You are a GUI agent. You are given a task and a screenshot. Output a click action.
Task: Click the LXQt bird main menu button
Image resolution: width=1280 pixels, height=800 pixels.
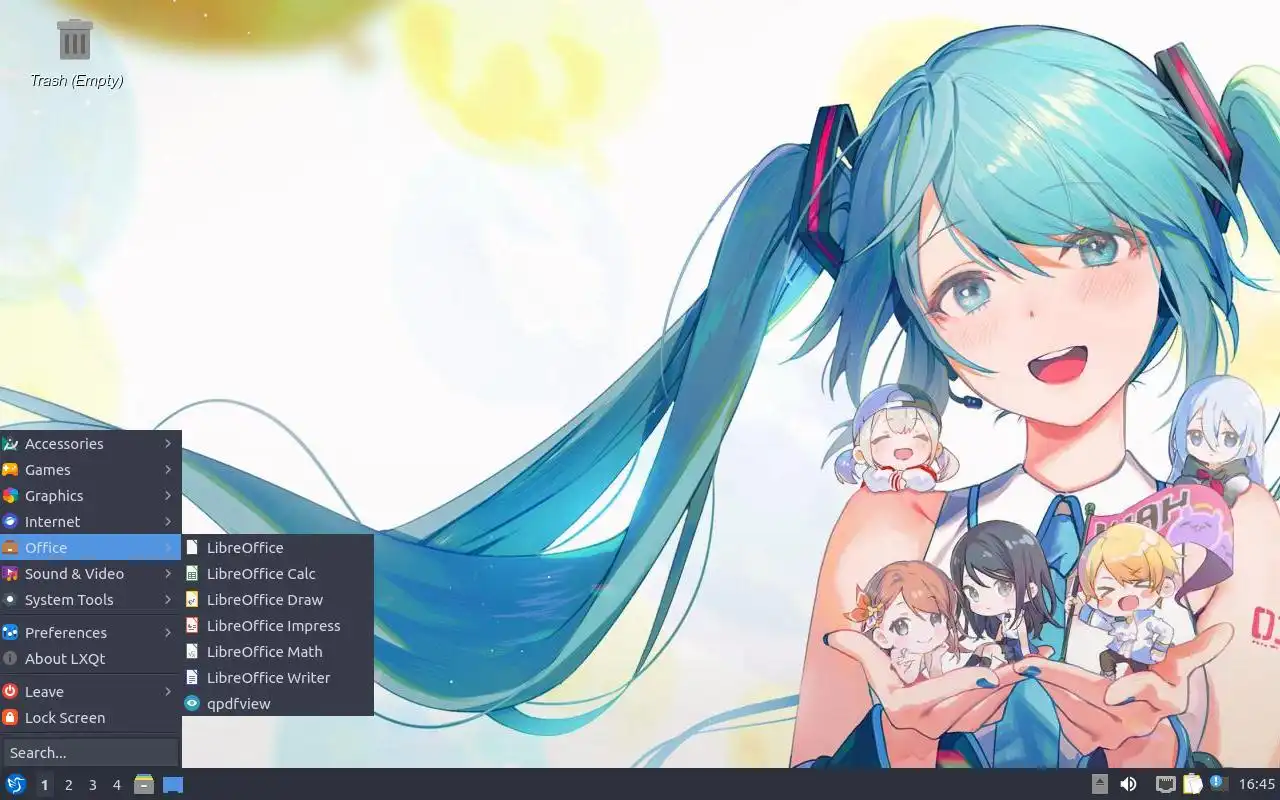point(16,785)
